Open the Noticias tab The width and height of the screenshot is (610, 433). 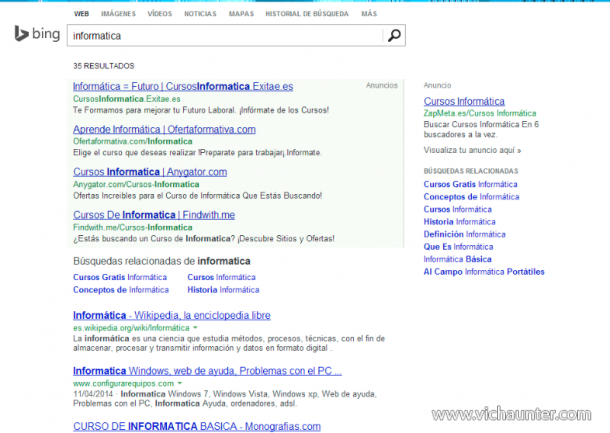point(200,14)
